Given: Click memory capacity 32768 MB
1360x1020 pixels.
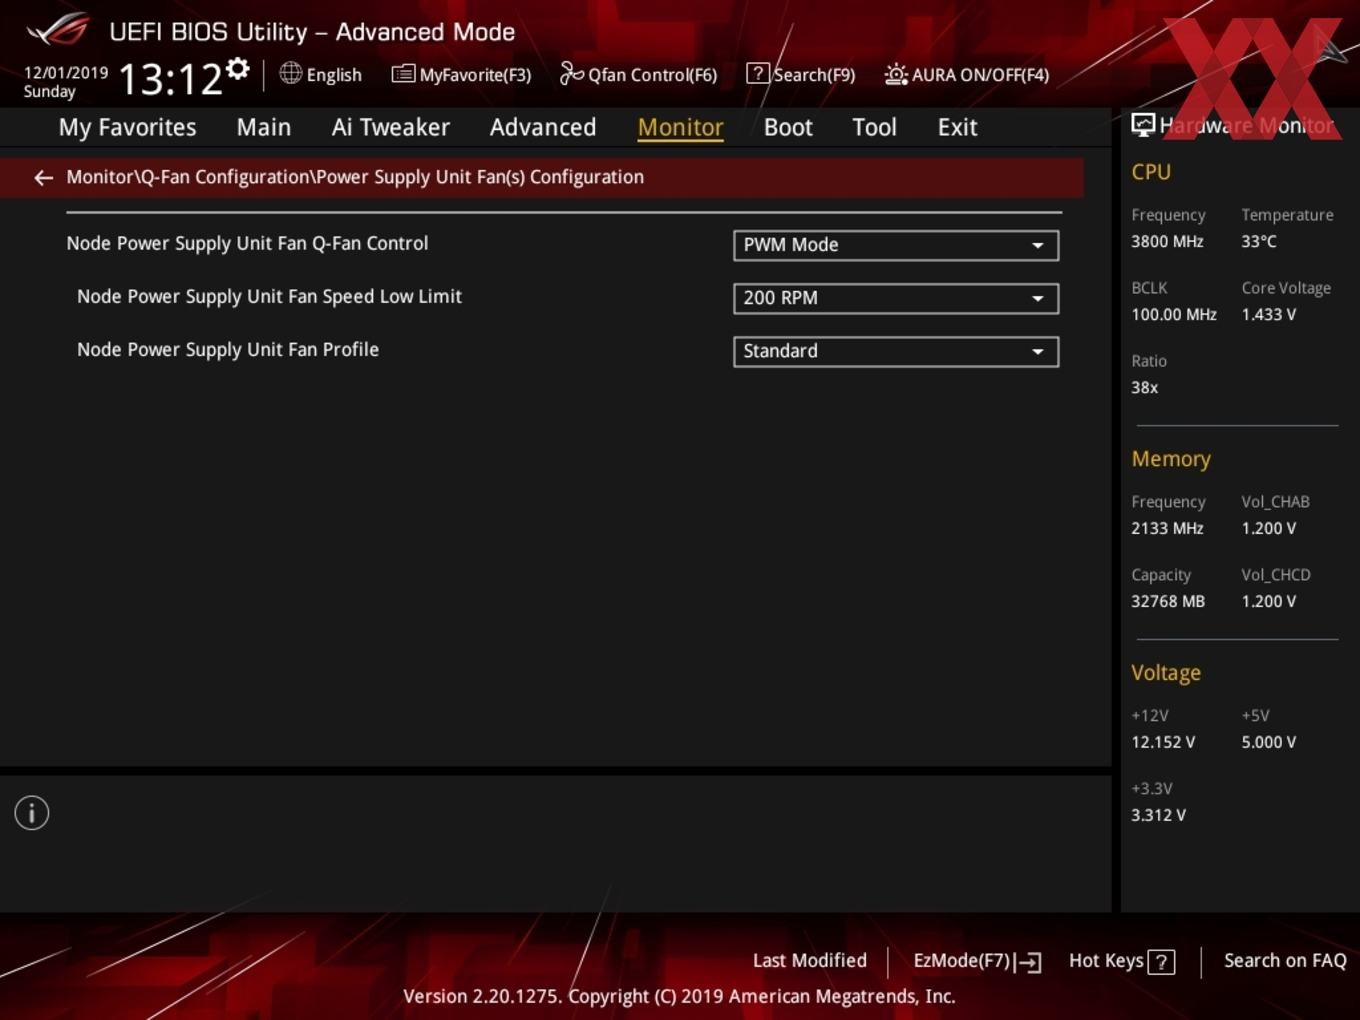Looking at the screenshot, I should [1168, 601].
